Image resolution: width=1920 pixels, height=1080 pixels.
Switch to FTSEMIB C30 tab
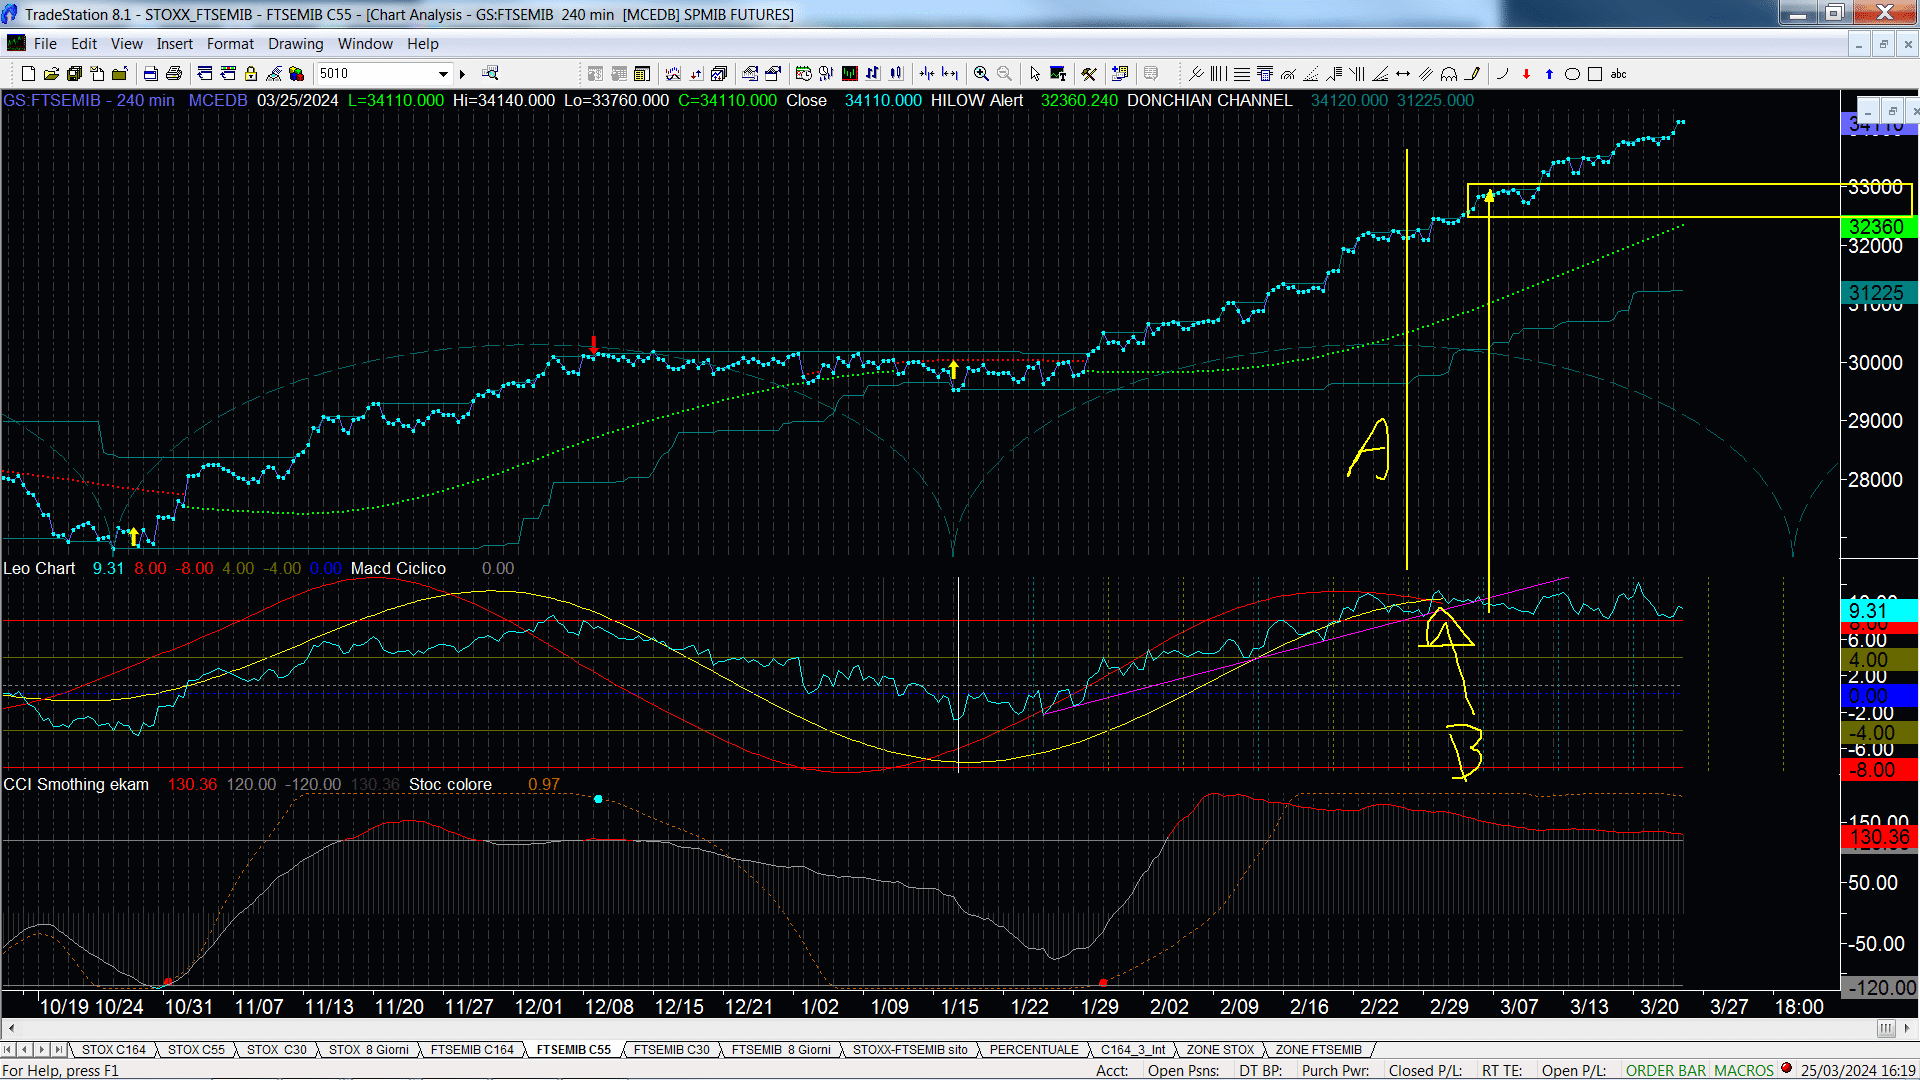pos(671,1050)
